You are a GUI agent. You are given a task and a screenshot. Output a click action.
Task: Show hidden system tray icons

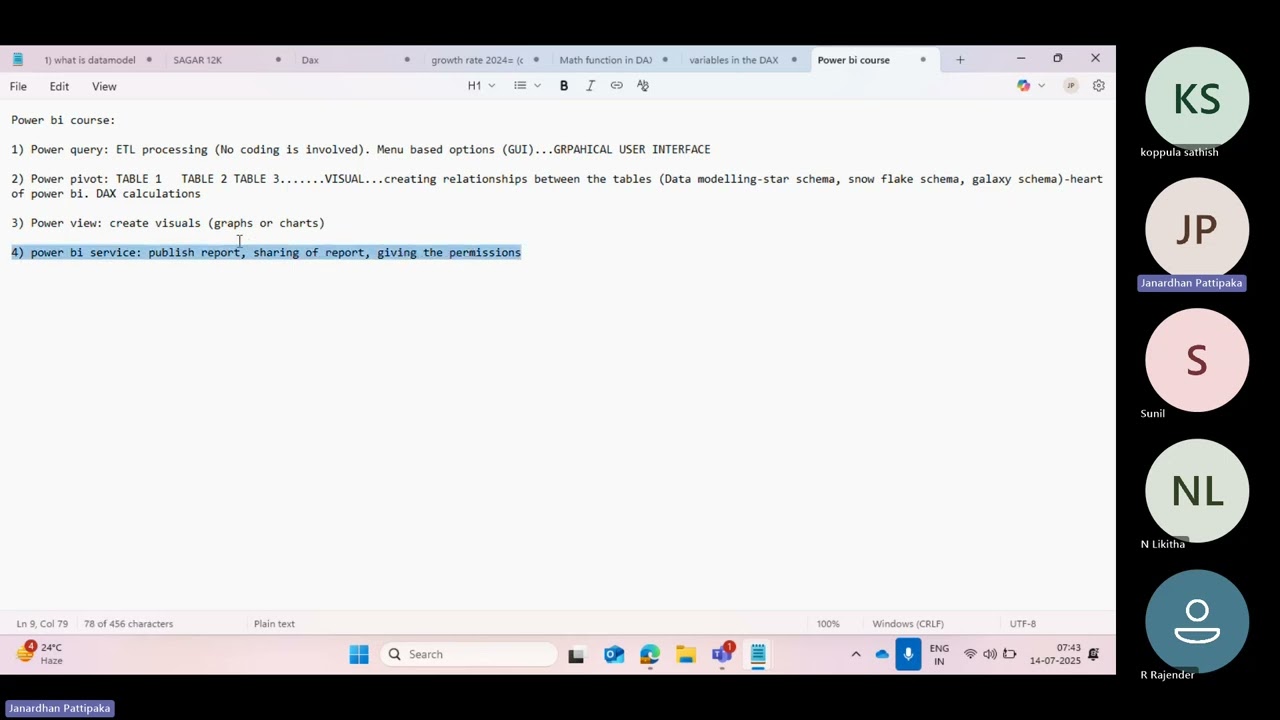(x=856, y=655)
